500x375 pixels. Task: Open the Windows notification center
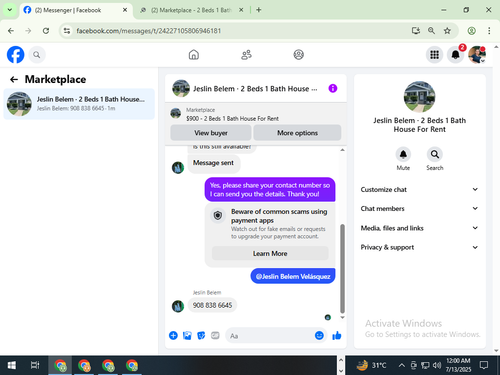click(484, 365)
